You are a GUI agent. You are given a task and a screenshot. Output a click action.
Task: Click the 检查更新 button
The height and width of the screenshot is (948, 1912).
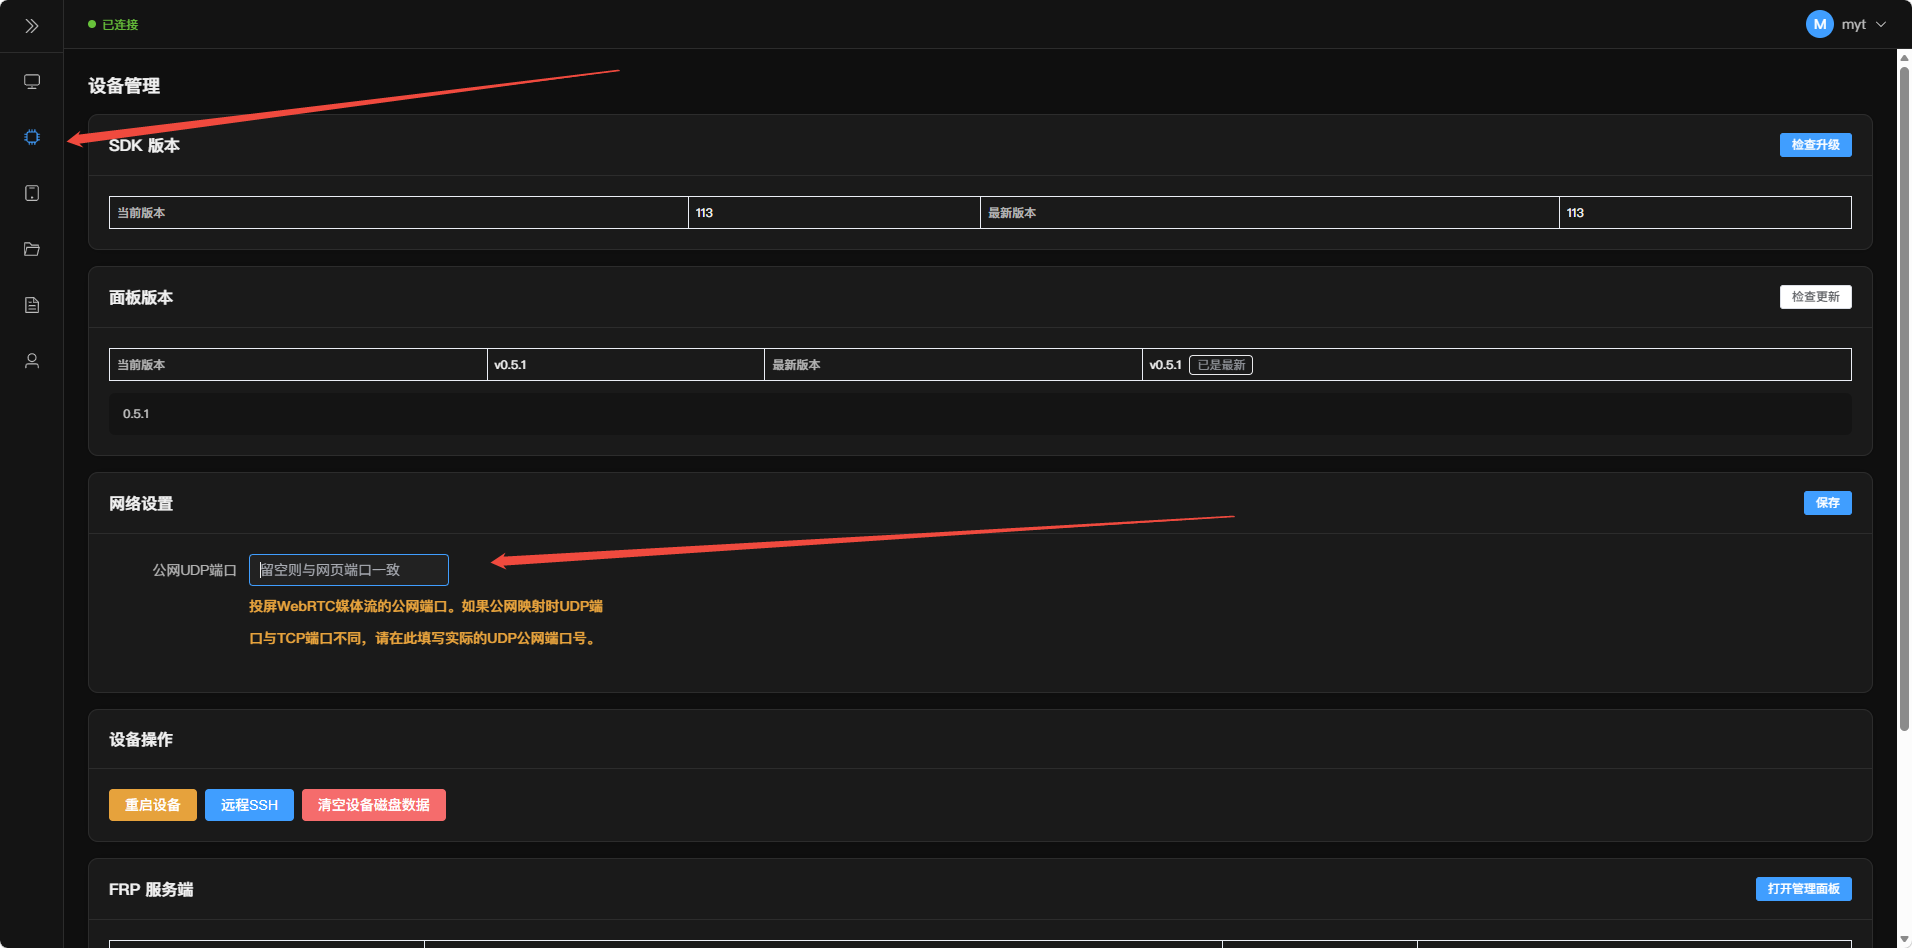[x=1815, y=297]
